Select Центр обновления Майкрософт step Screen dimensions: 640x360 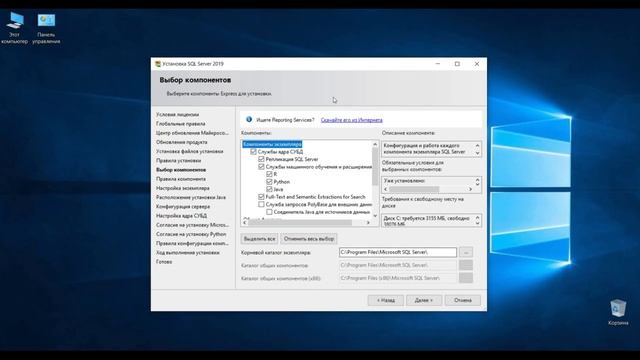pos(192,133)
